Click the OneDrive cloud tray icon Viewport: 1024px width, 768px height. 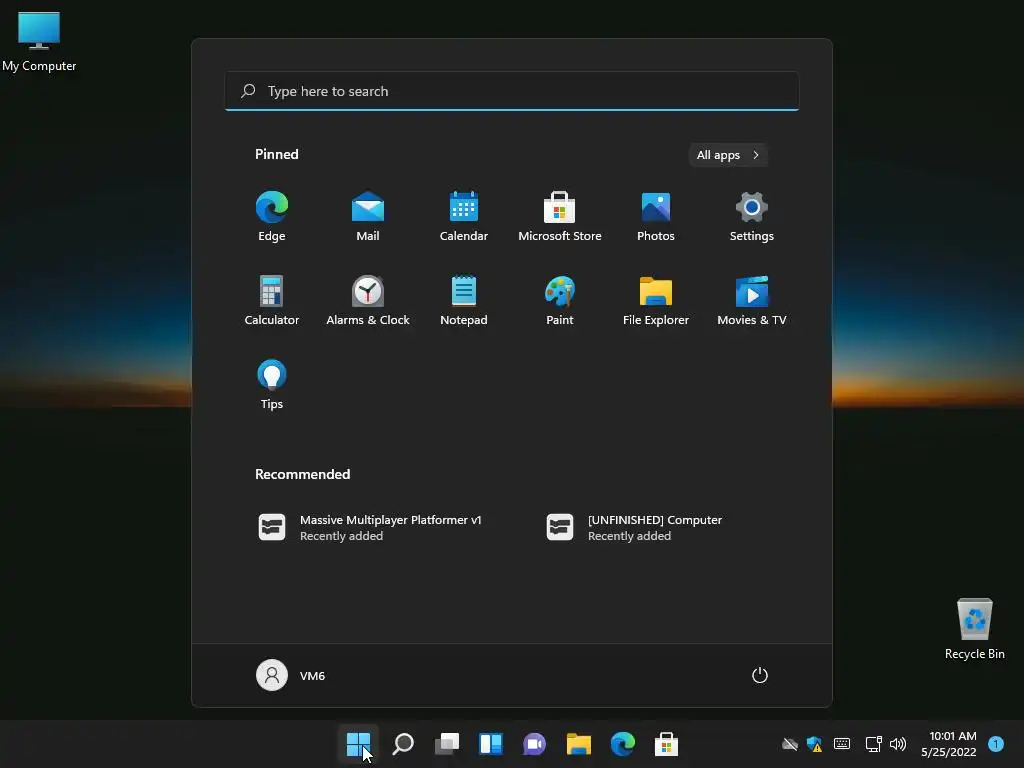[x=790, y=744]
